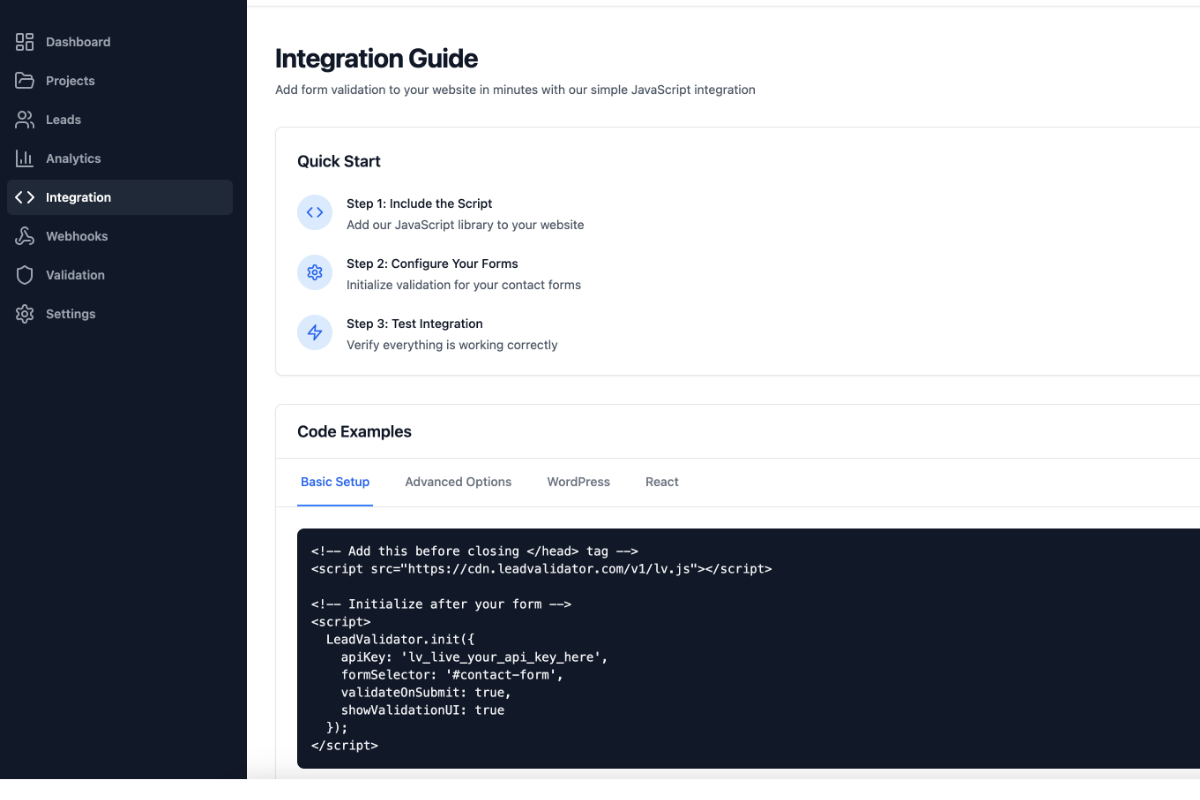Switch to the React code tab
1200x800 pixels.
click(x=662, y=482)
